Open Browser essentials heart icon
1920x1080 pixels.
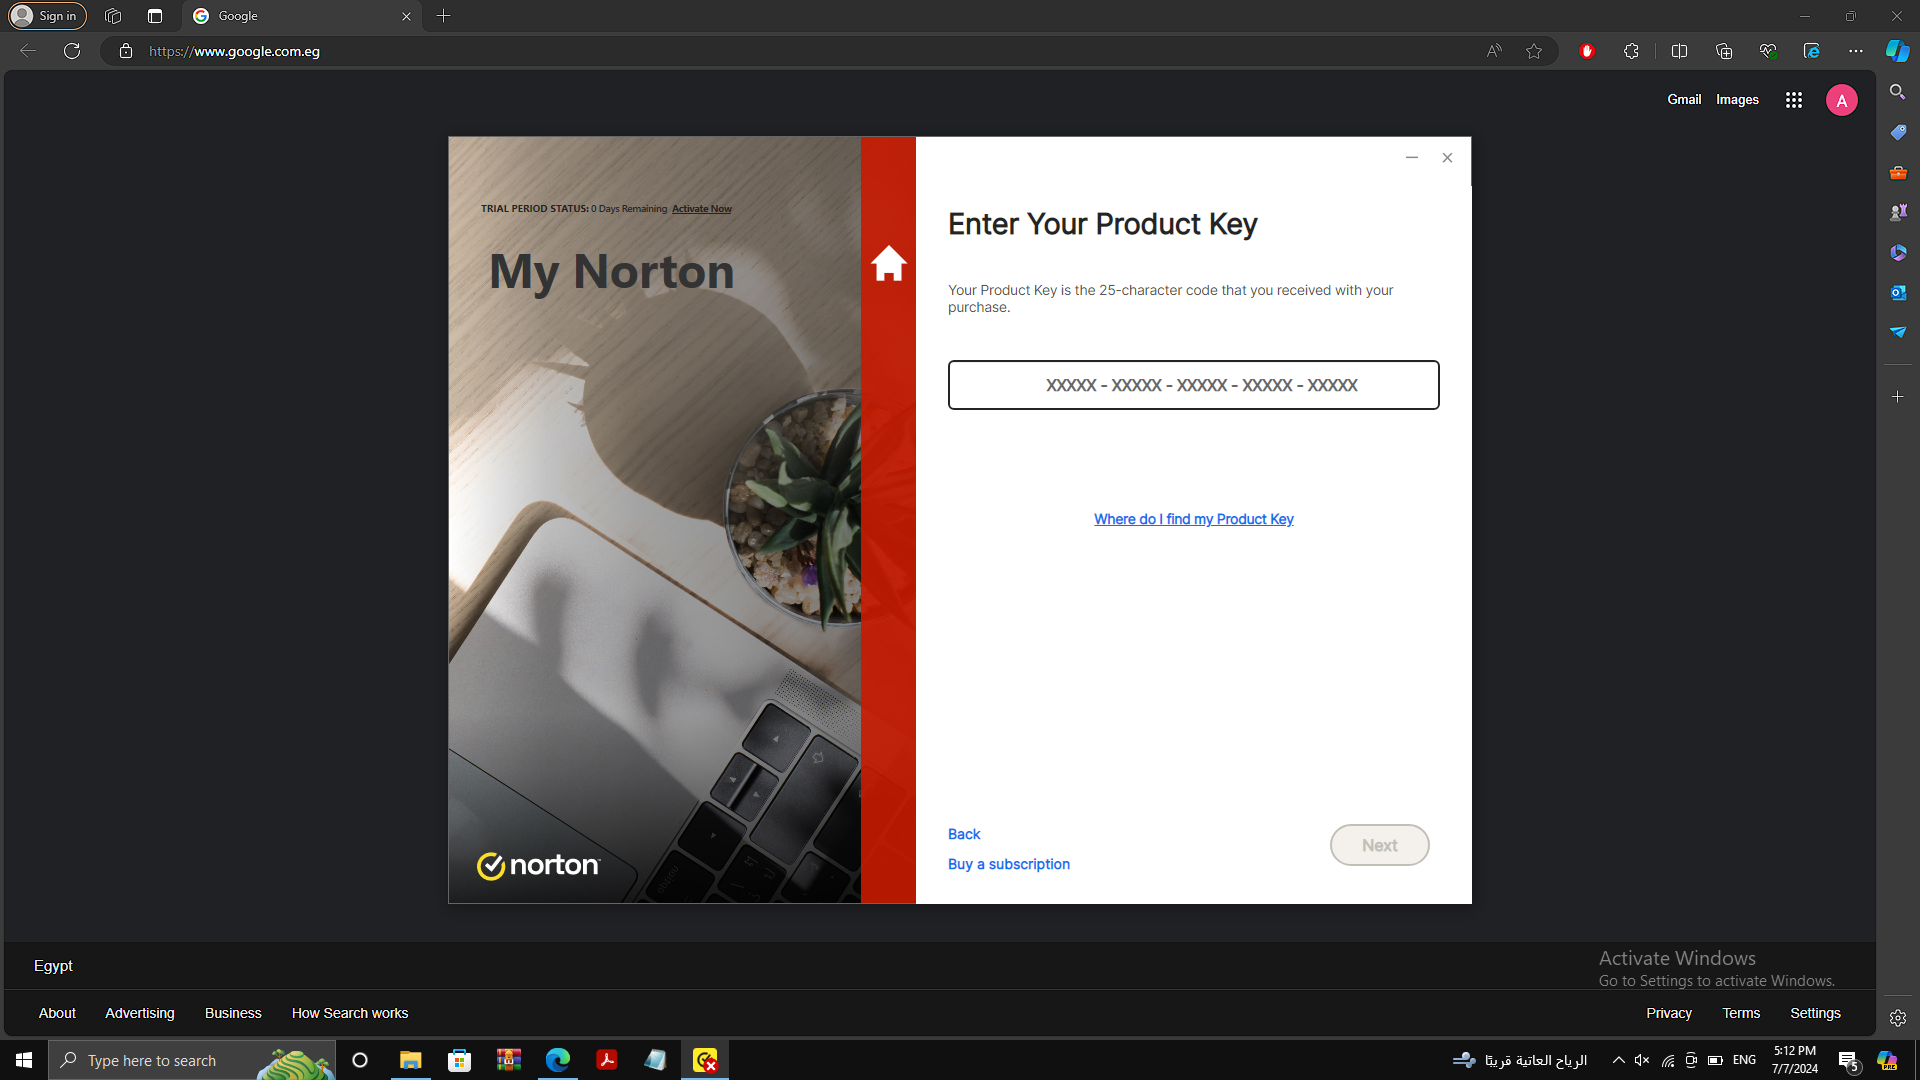tap(1768, 51)
